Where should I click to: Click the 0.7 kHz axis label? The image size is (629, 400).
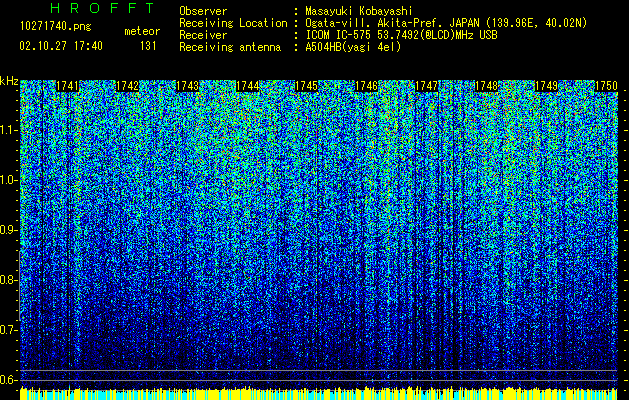click(9, 330)
